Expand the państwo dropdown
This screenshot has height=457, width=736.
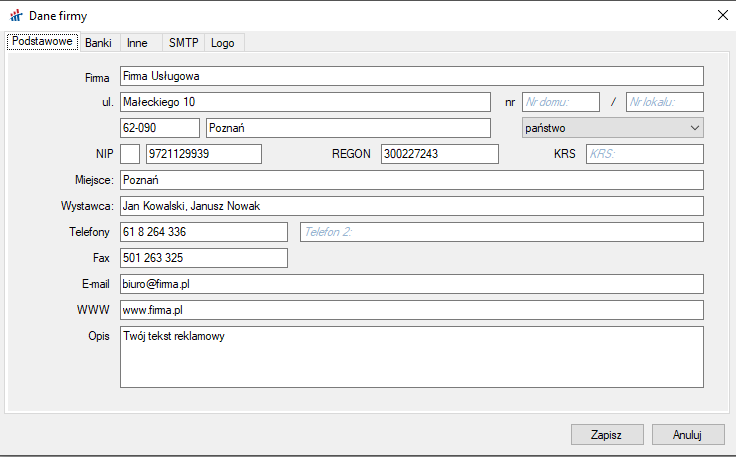613,128
